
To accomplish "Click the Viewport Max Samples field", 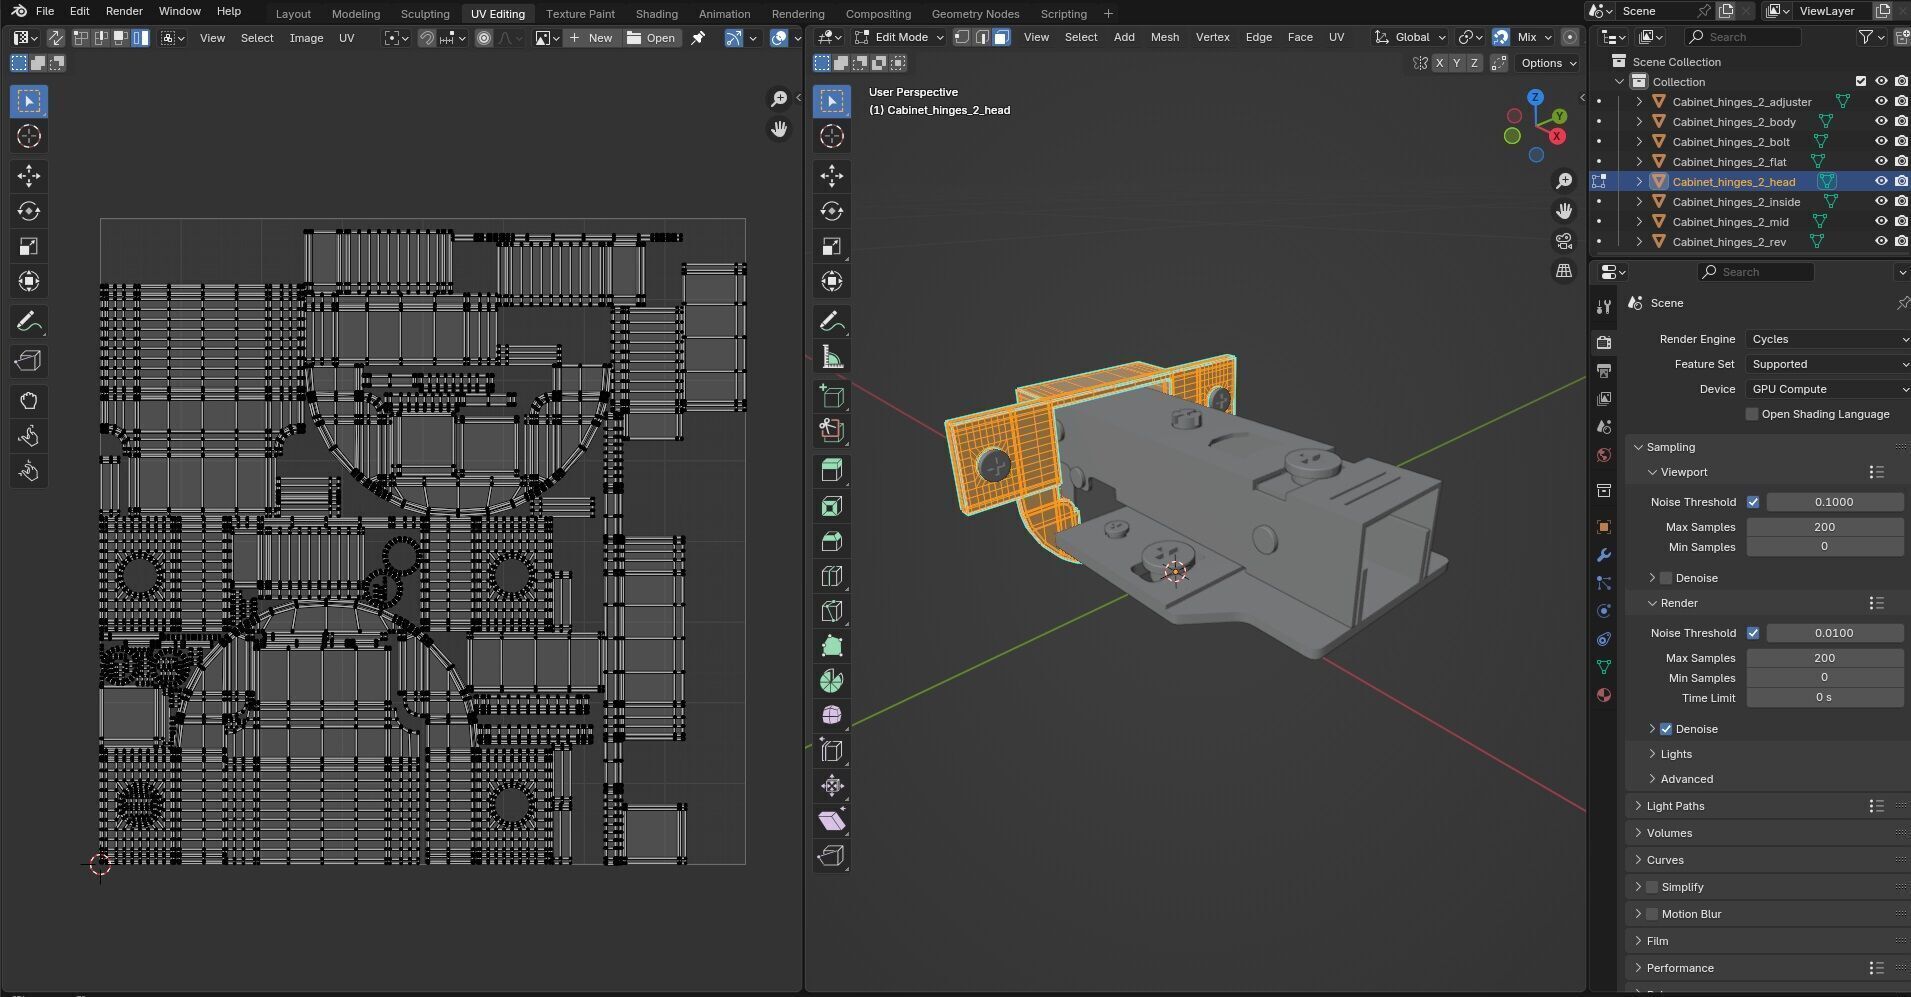I will [x=1825, y=527].
